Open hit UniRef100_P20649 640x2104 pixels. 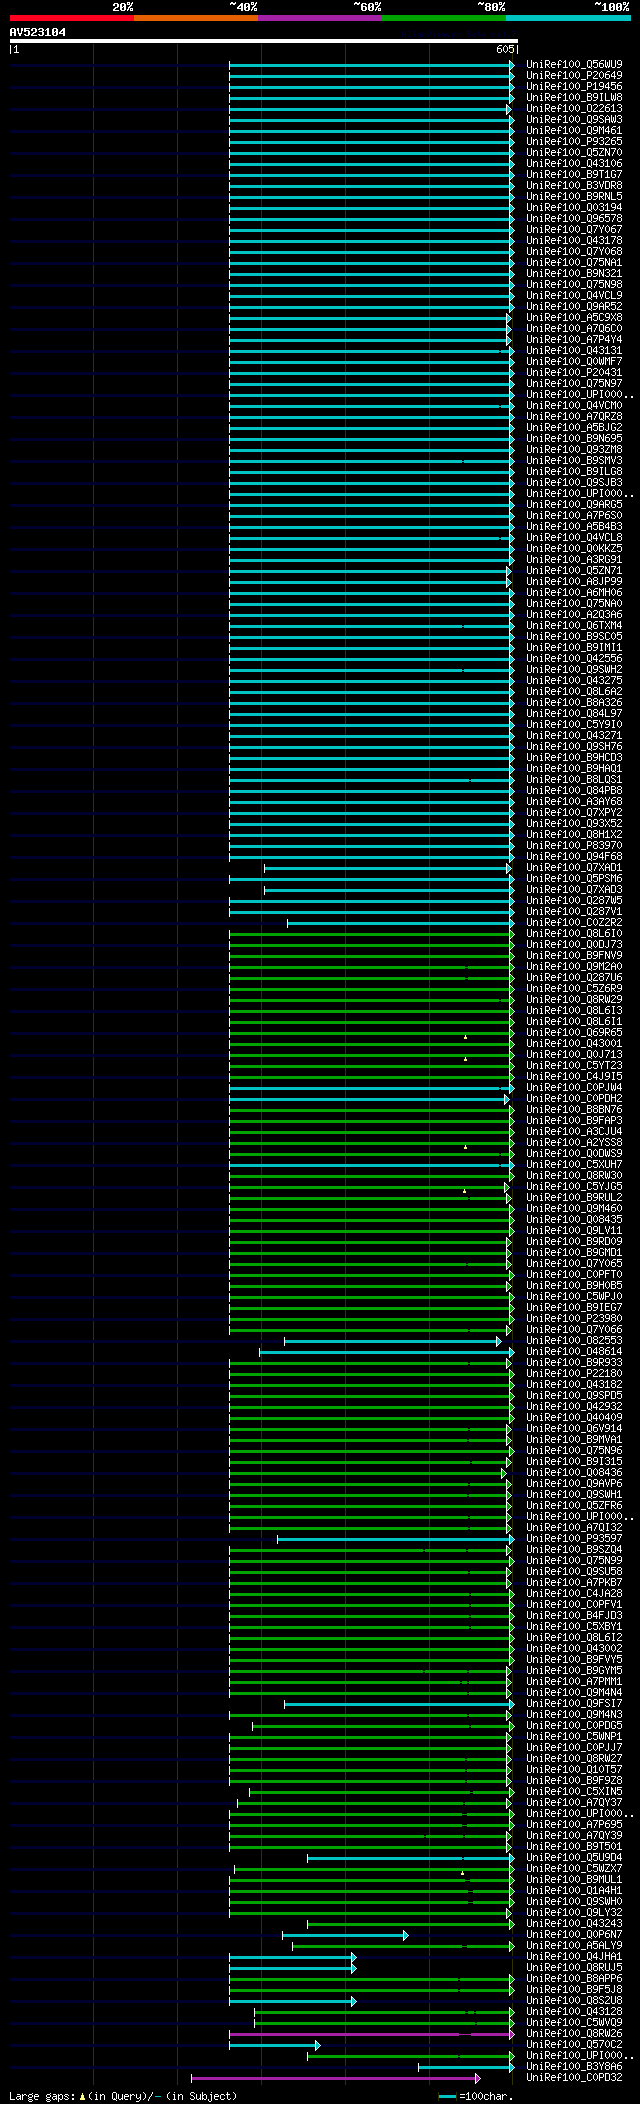pos(574,76)
